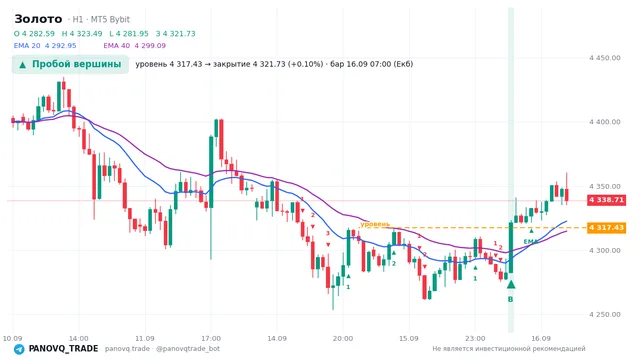Image resolution: width=640 pixels, height=360 pixels.
Task: Click the 17:00 time axis label
Action: click(x=211, y=338)
